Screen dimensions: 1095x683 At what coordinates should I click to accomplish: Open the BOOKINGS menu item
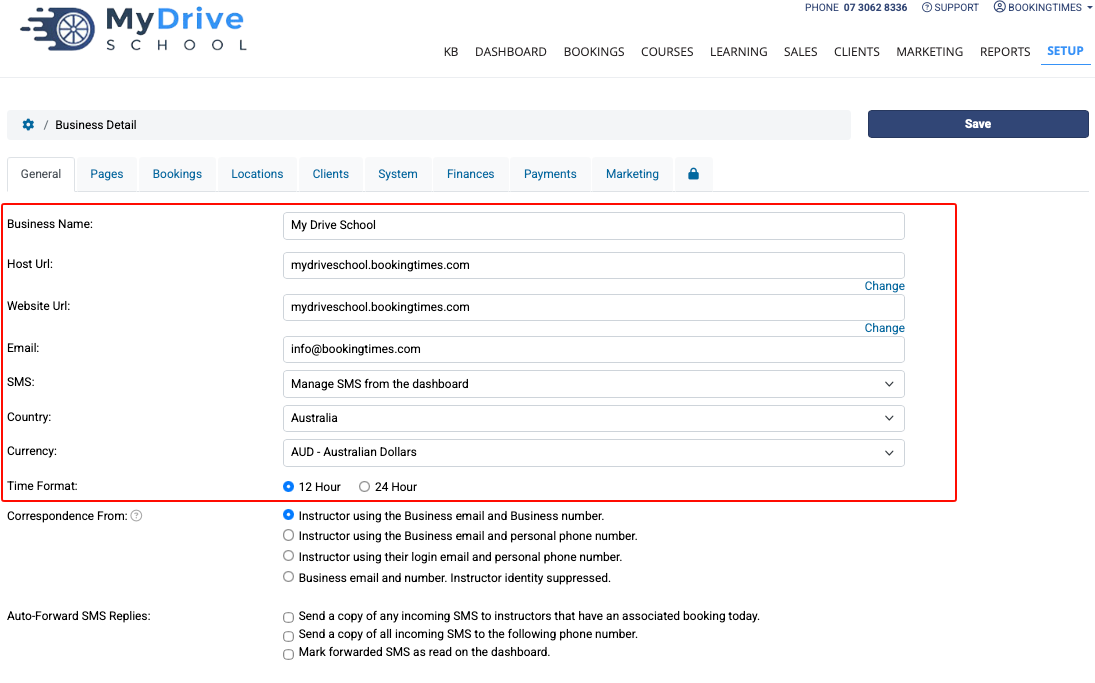point(594,52)
